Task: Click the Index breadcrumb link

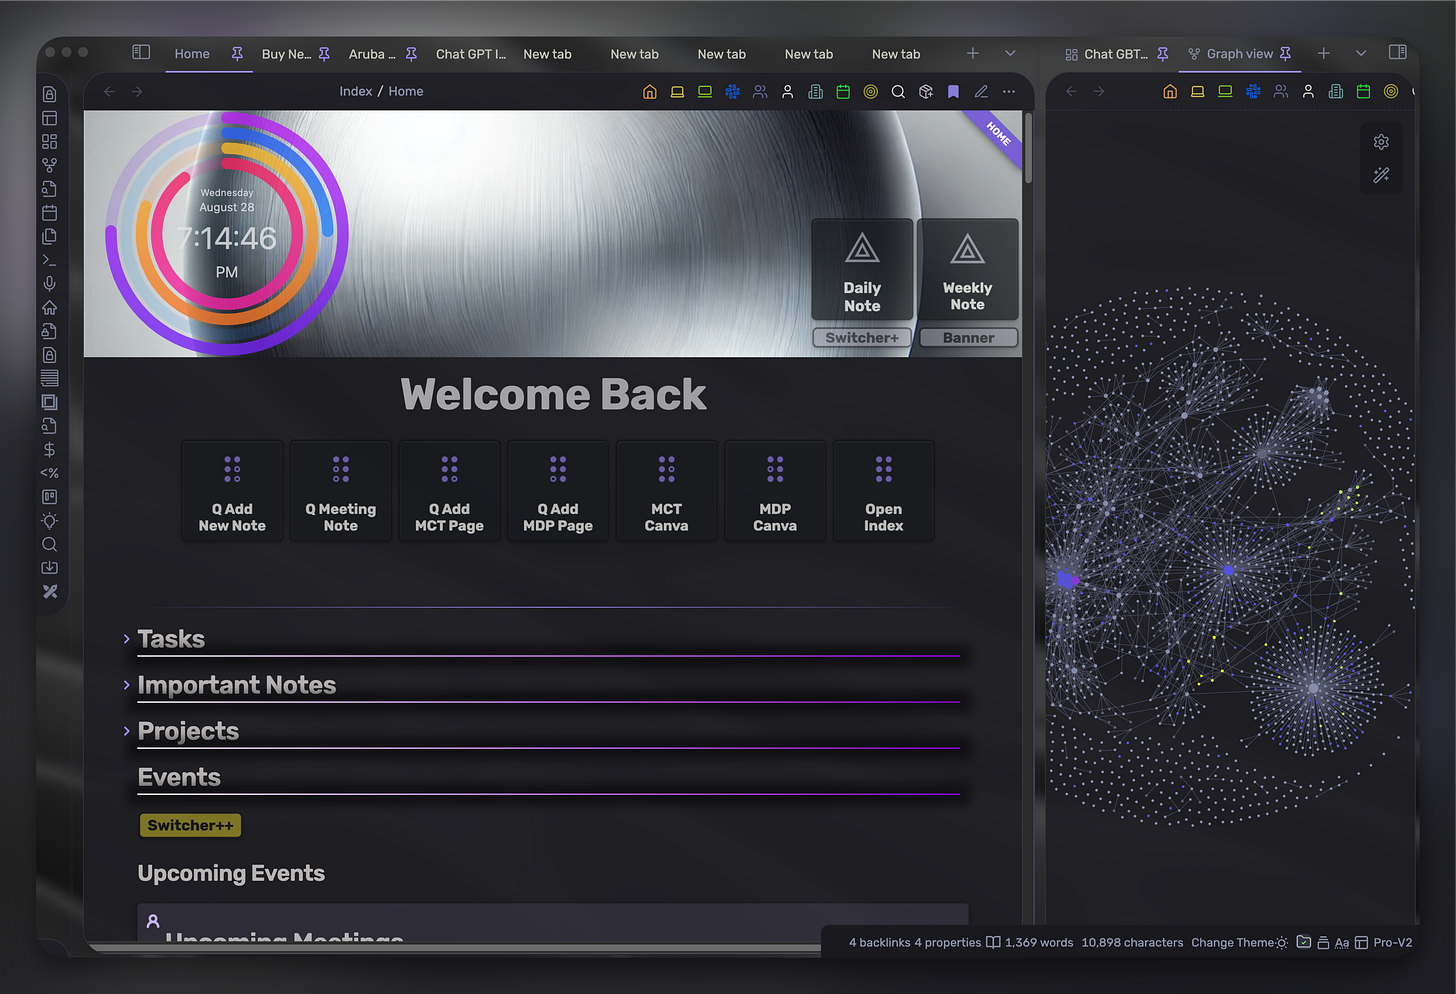Action: (355, 92)
